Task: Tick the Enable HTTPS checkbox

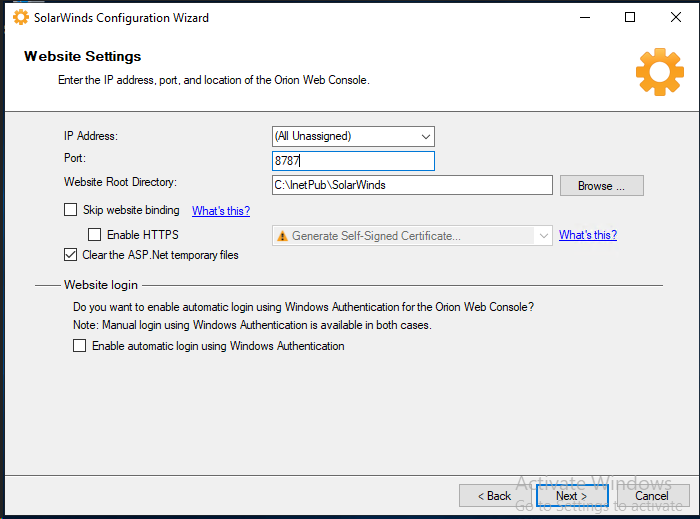Action: [95, 235]
